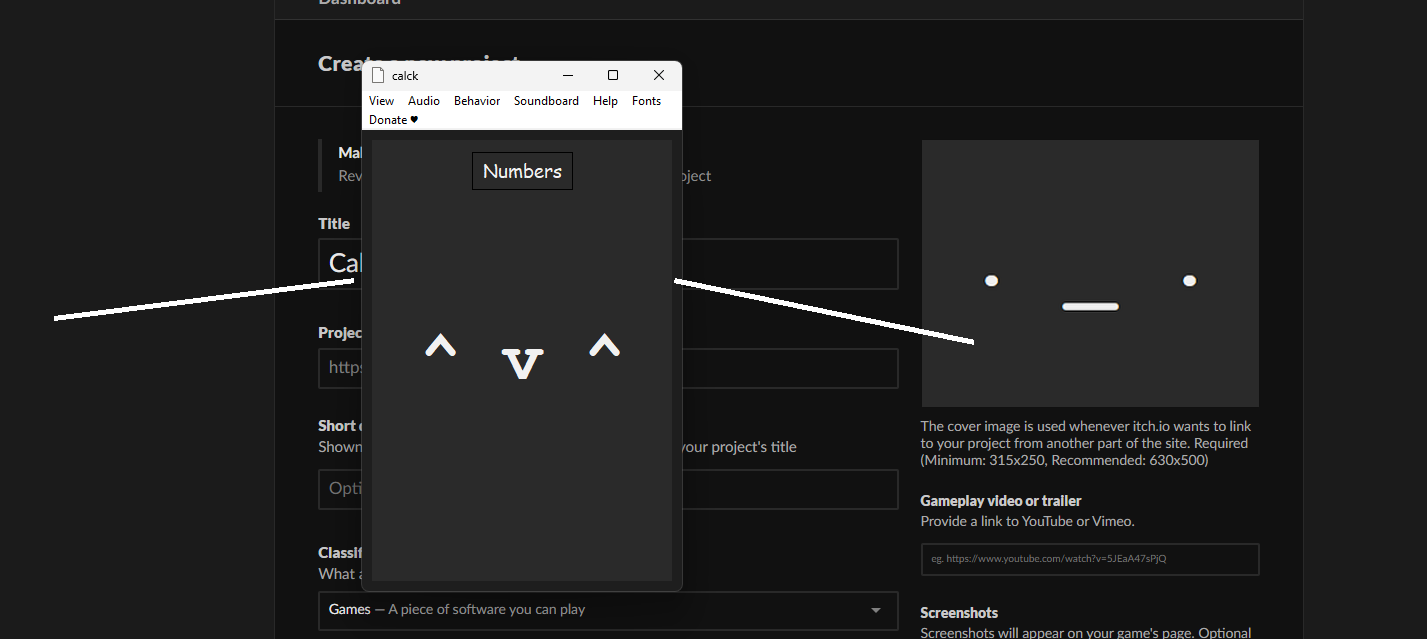Click the short description input field
1427x639 pixels.
coord(608,490)
